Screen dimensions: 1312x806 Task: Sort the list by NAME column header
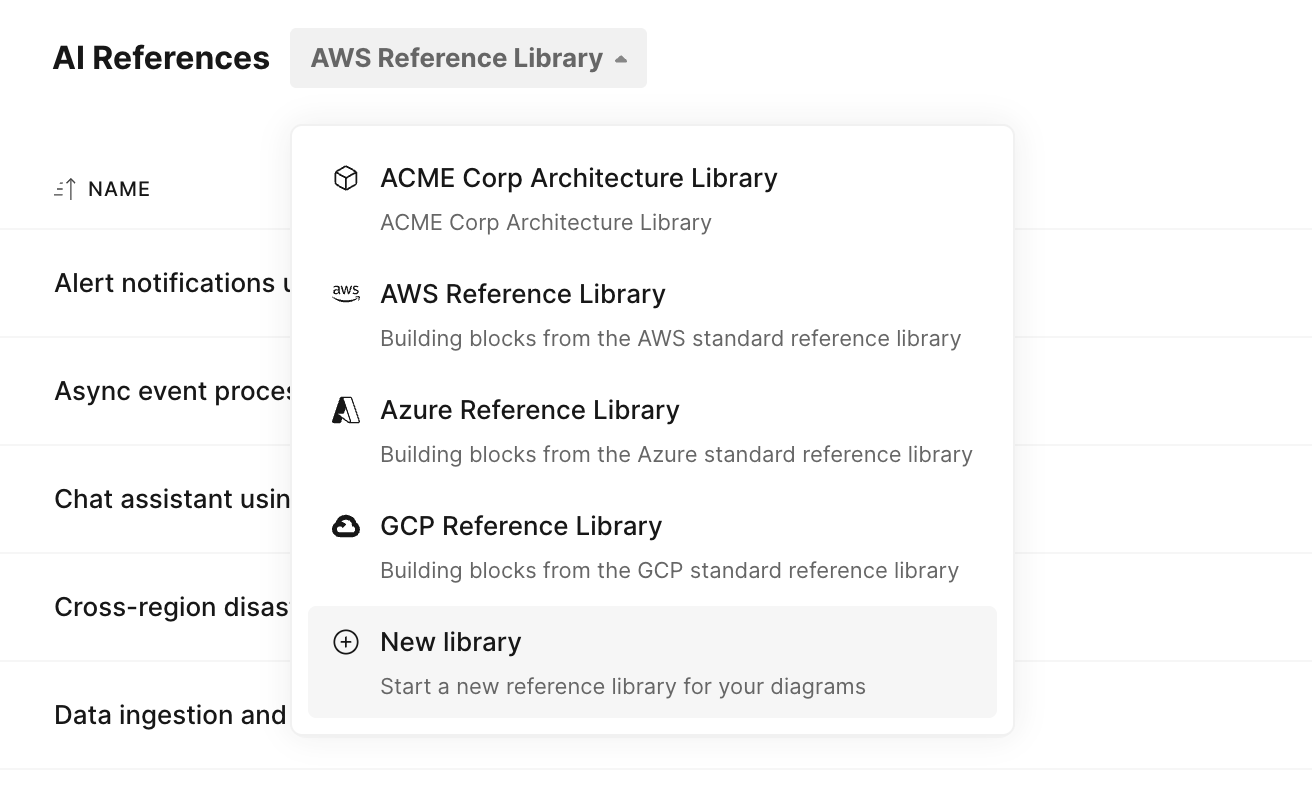[119, 189]
